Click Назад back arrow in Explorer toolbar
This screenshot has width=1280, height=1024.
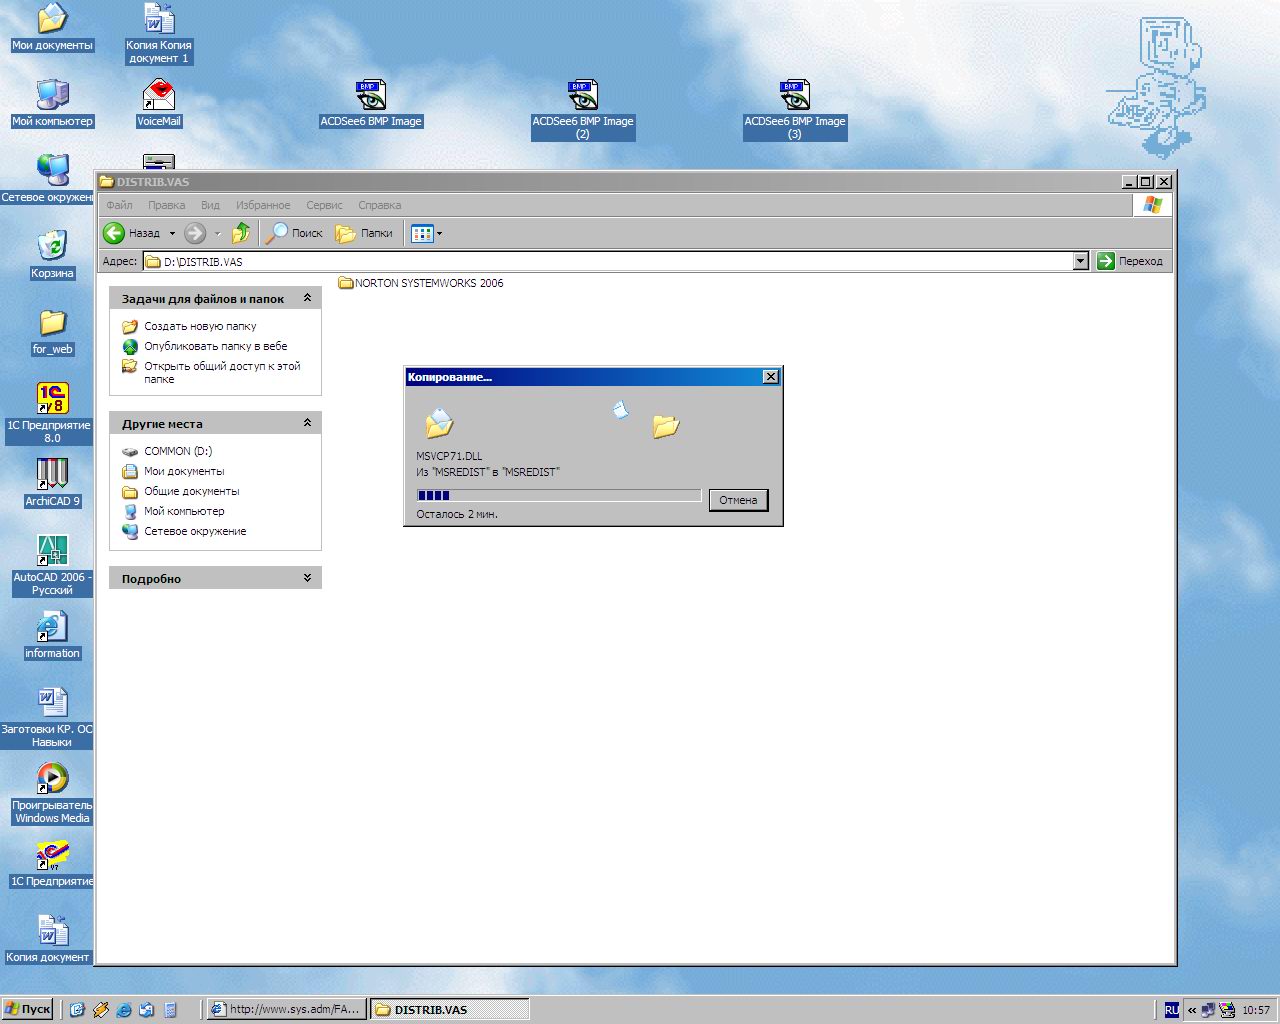pos(133,233)
